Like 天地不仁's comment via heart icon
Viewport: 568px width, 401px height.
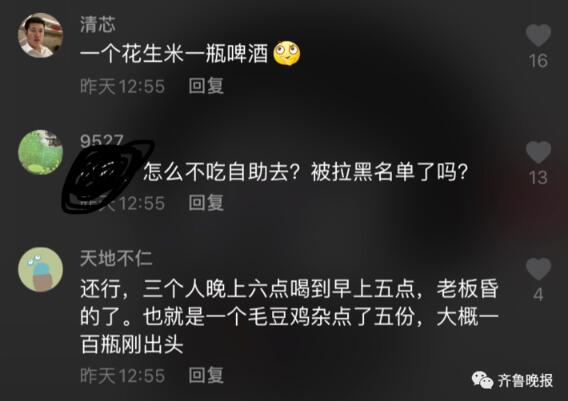click(538, 269)
